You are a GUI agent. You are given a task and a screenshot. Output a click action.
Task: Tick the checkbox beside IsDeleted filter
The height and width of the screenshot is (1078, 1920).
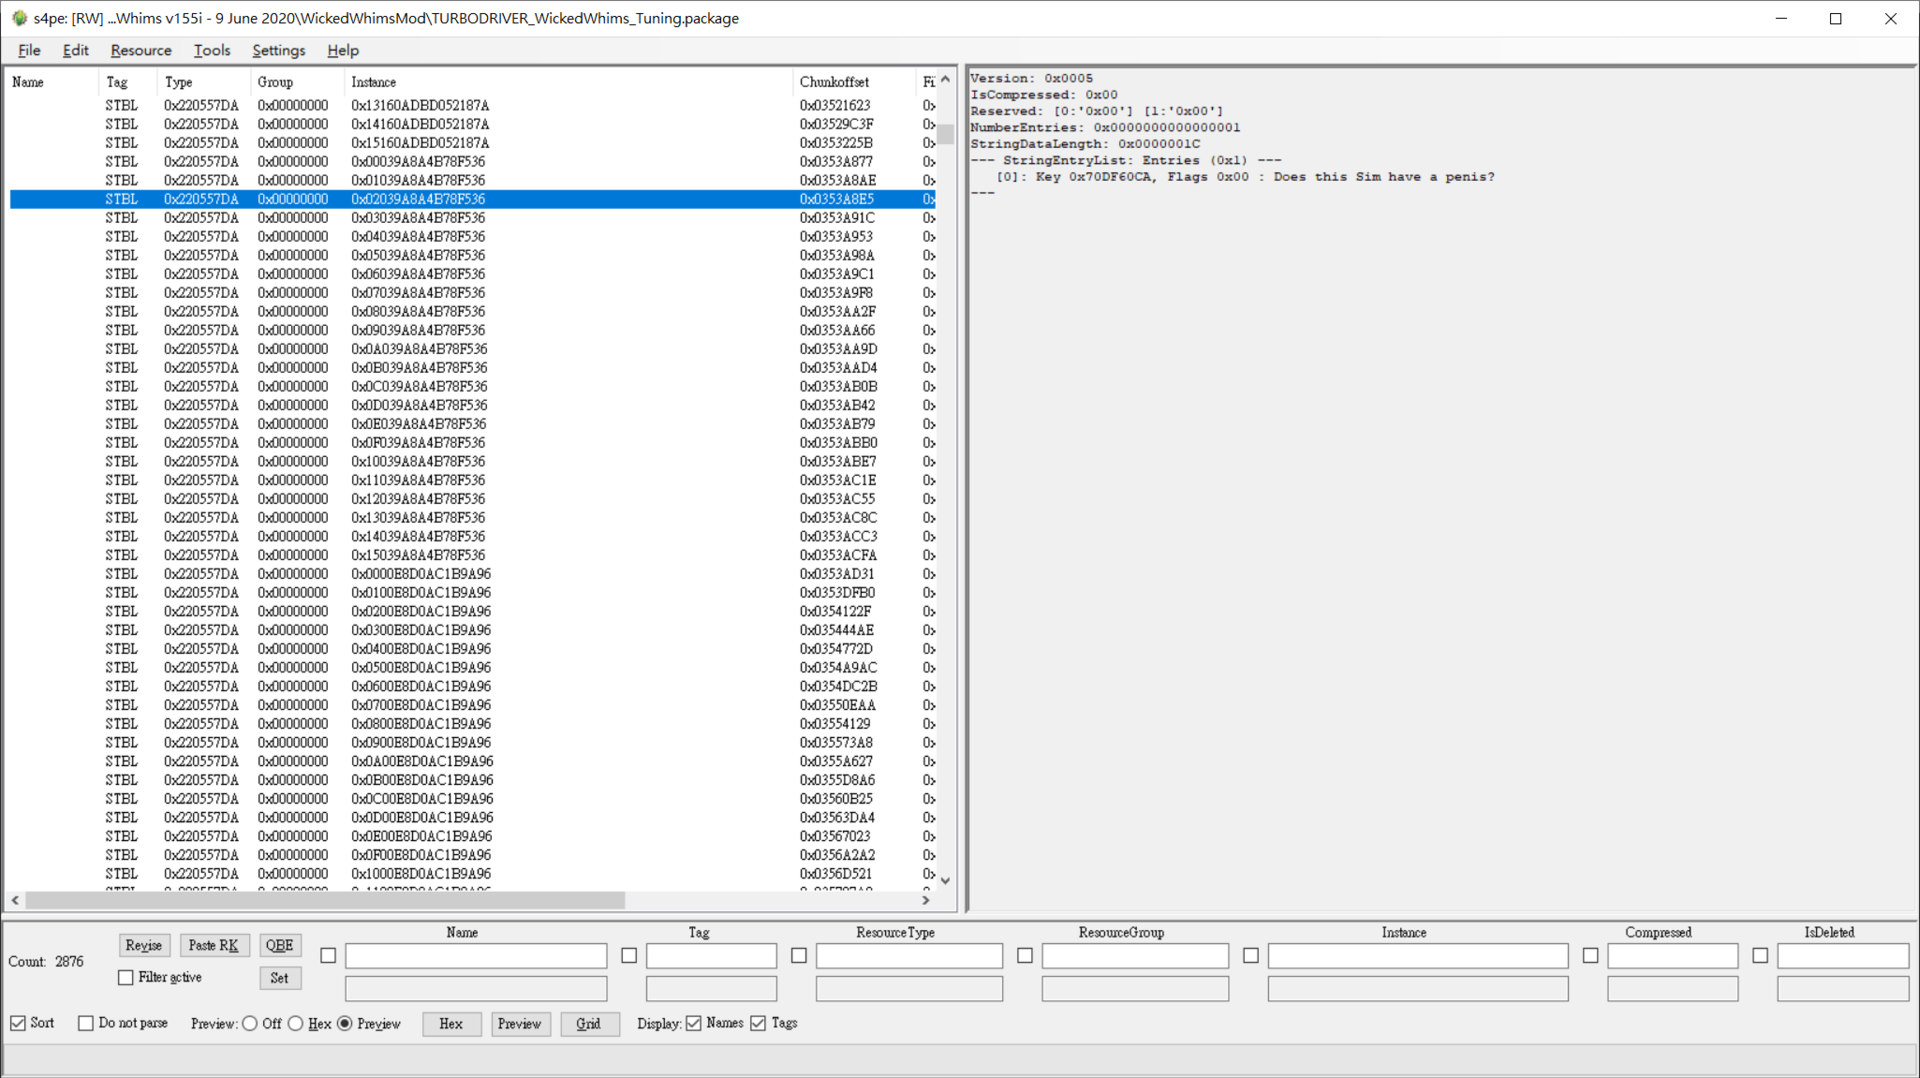click(x=1761, y=955)
